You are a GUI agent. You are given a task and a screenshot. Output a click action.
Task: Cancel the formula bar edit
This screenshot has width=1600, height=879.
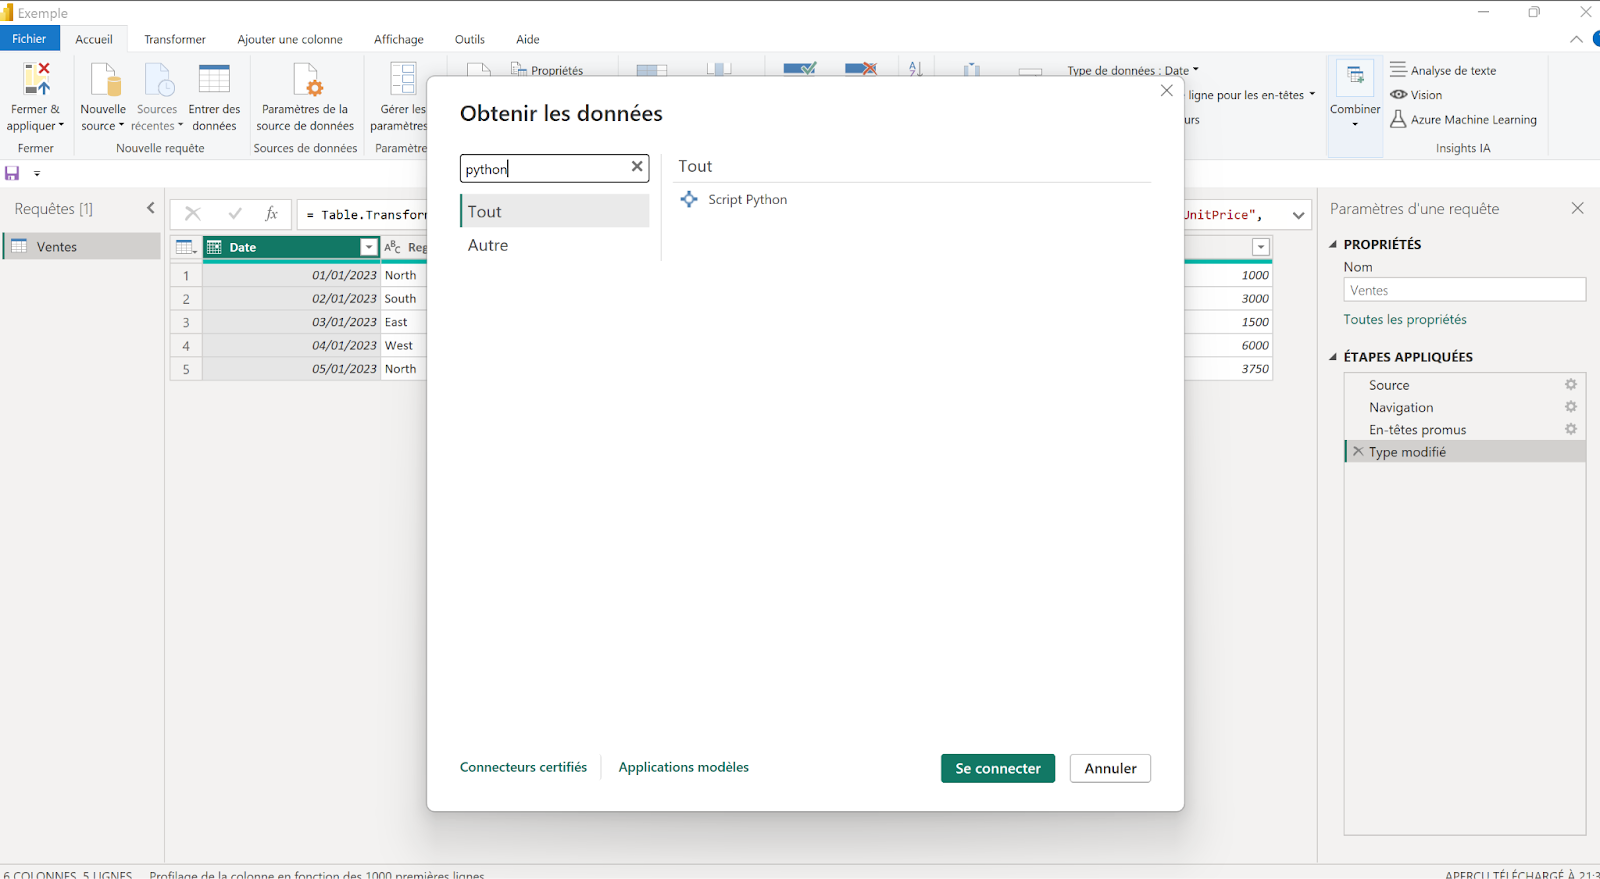(x=193, y=214)
